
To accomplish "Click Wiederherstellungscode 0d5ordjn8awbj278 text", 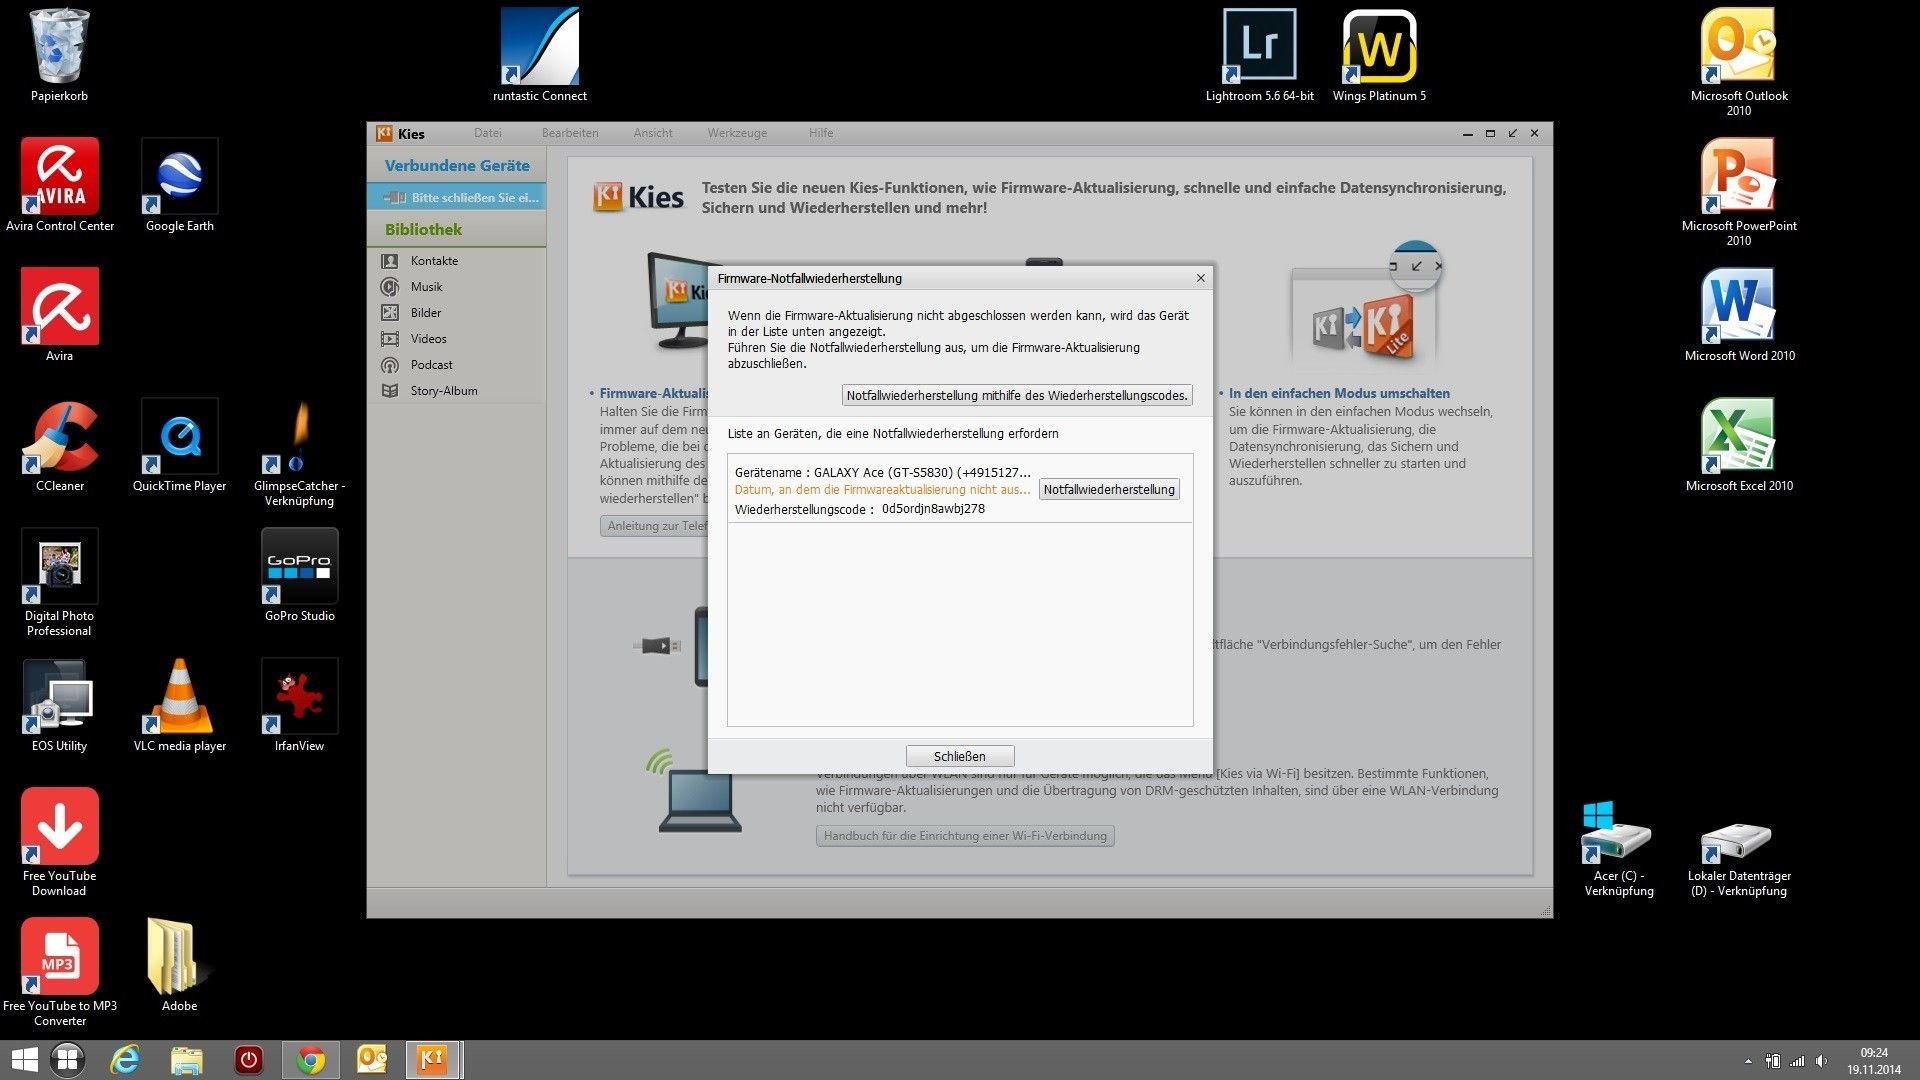I will point(860,509).
